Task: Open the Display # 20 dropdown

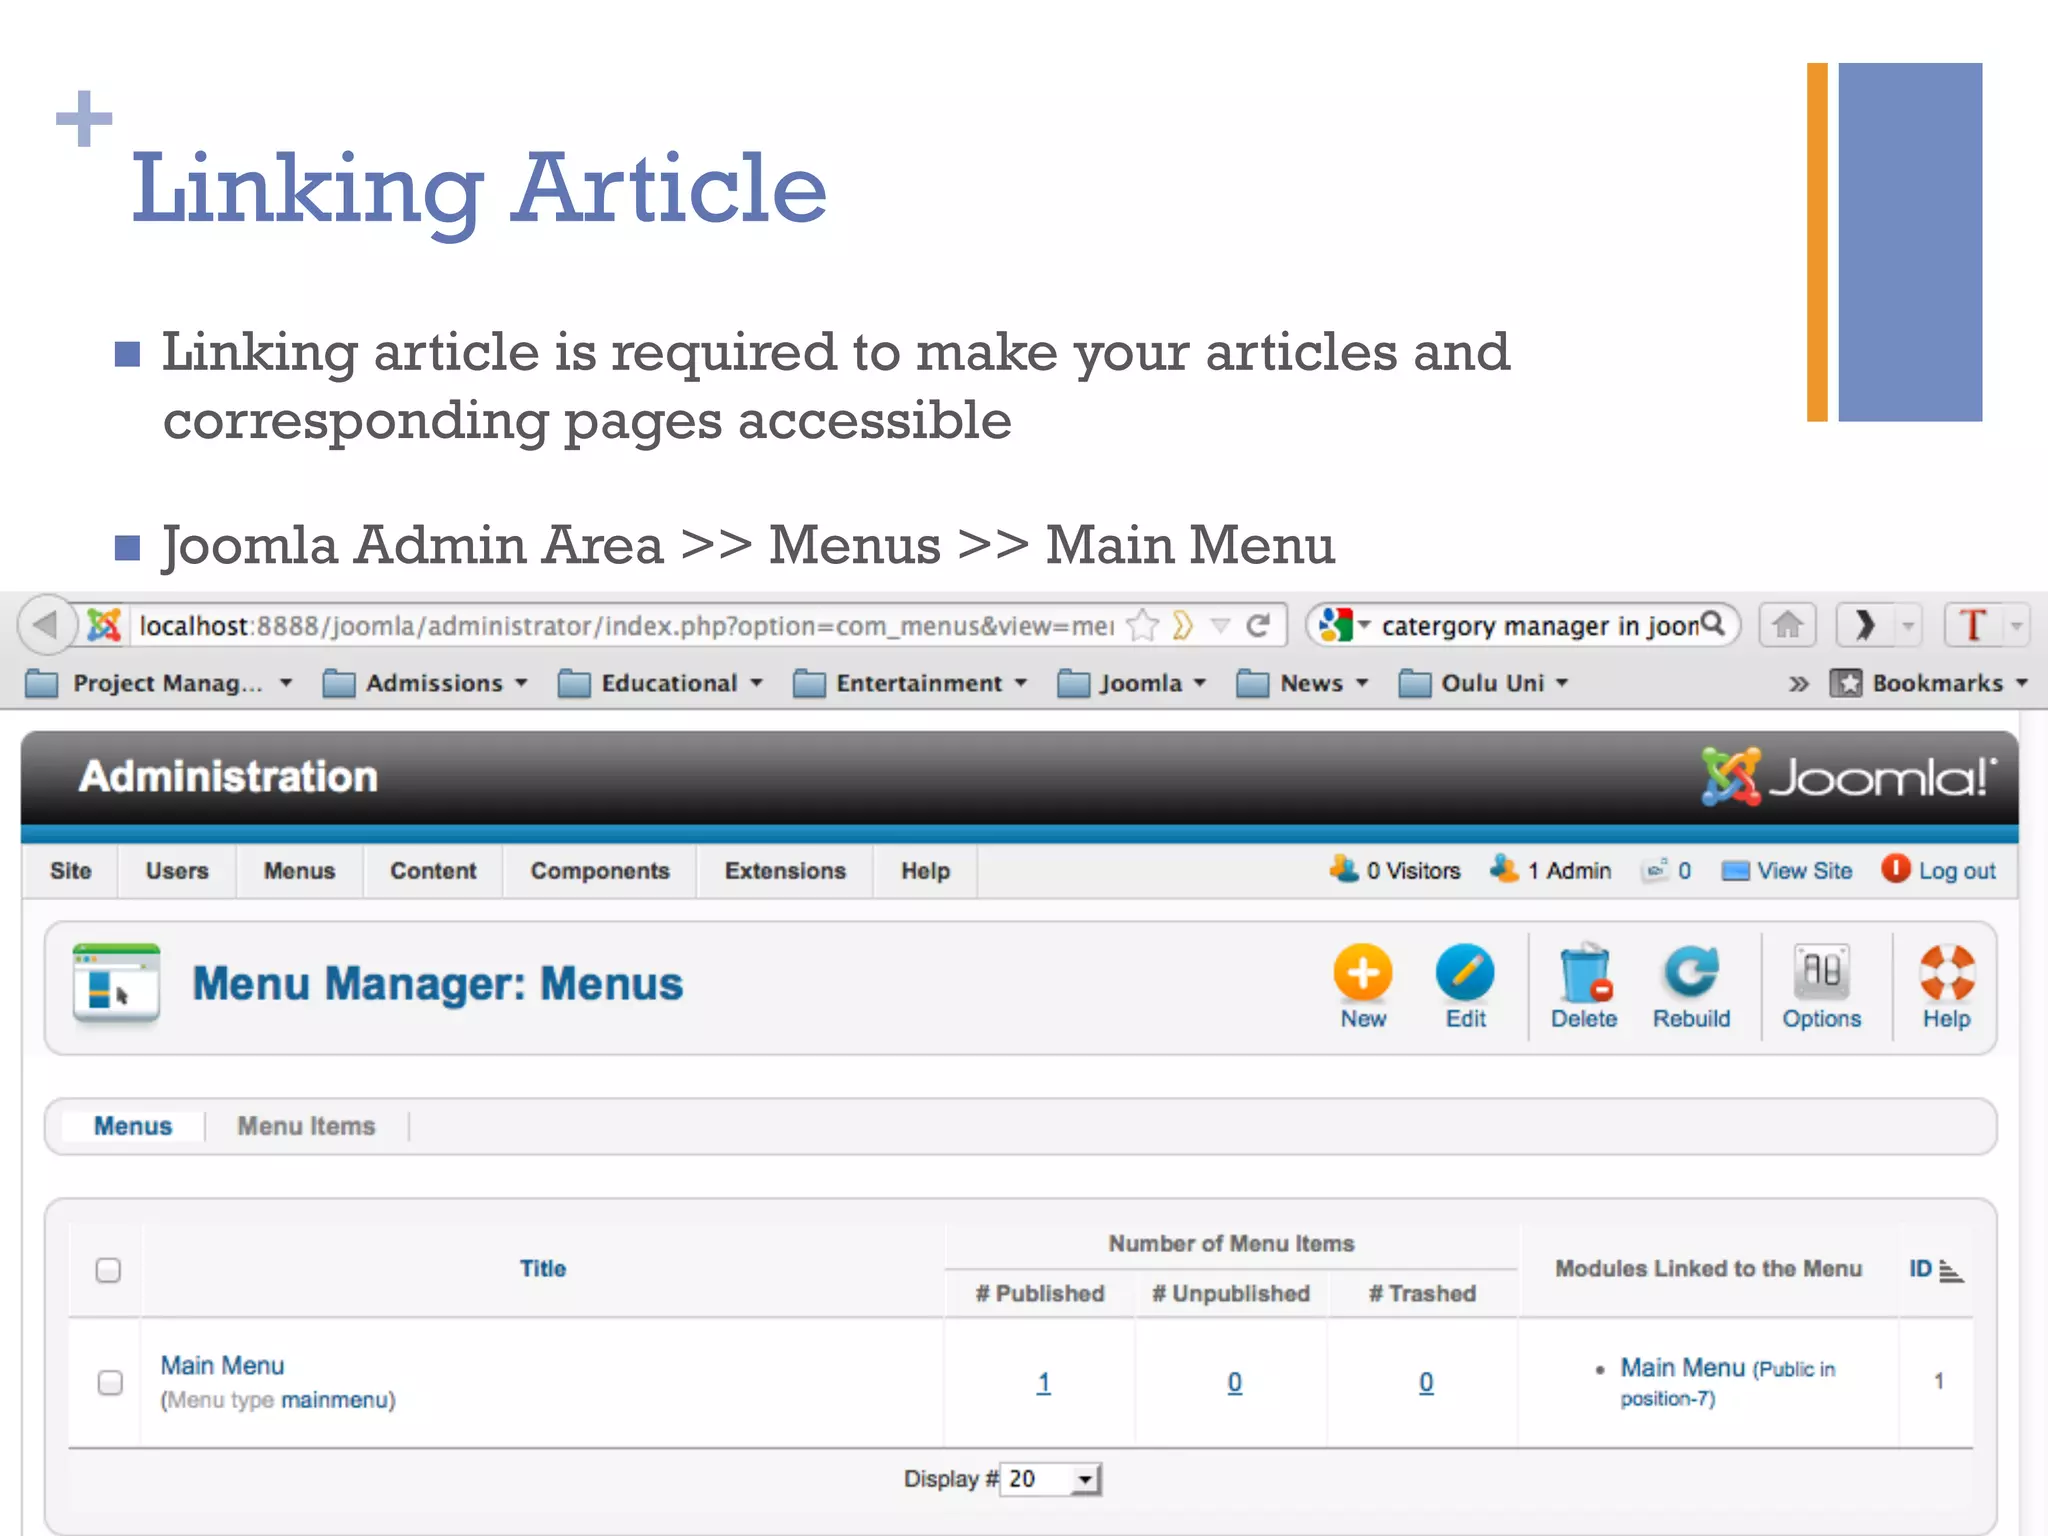Action: 1050,1479
